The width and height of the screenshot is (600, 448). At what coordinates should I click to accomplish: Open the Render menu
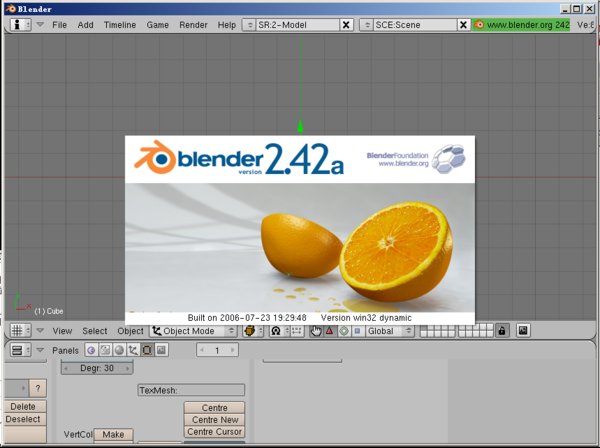click(193, 25)
